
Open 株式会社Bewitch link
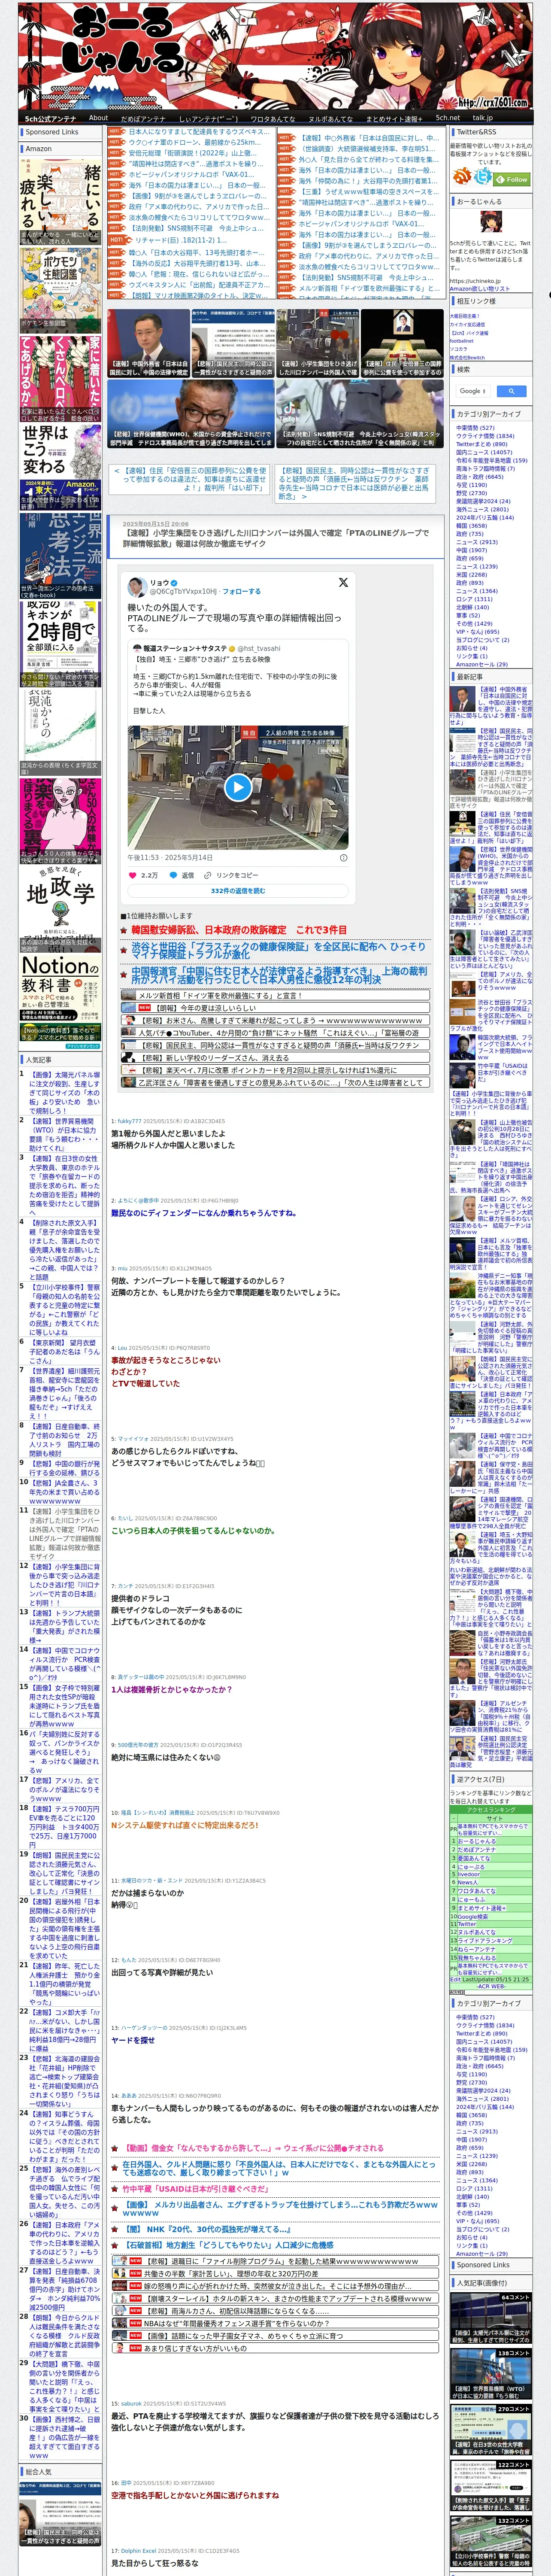point(467,358)
